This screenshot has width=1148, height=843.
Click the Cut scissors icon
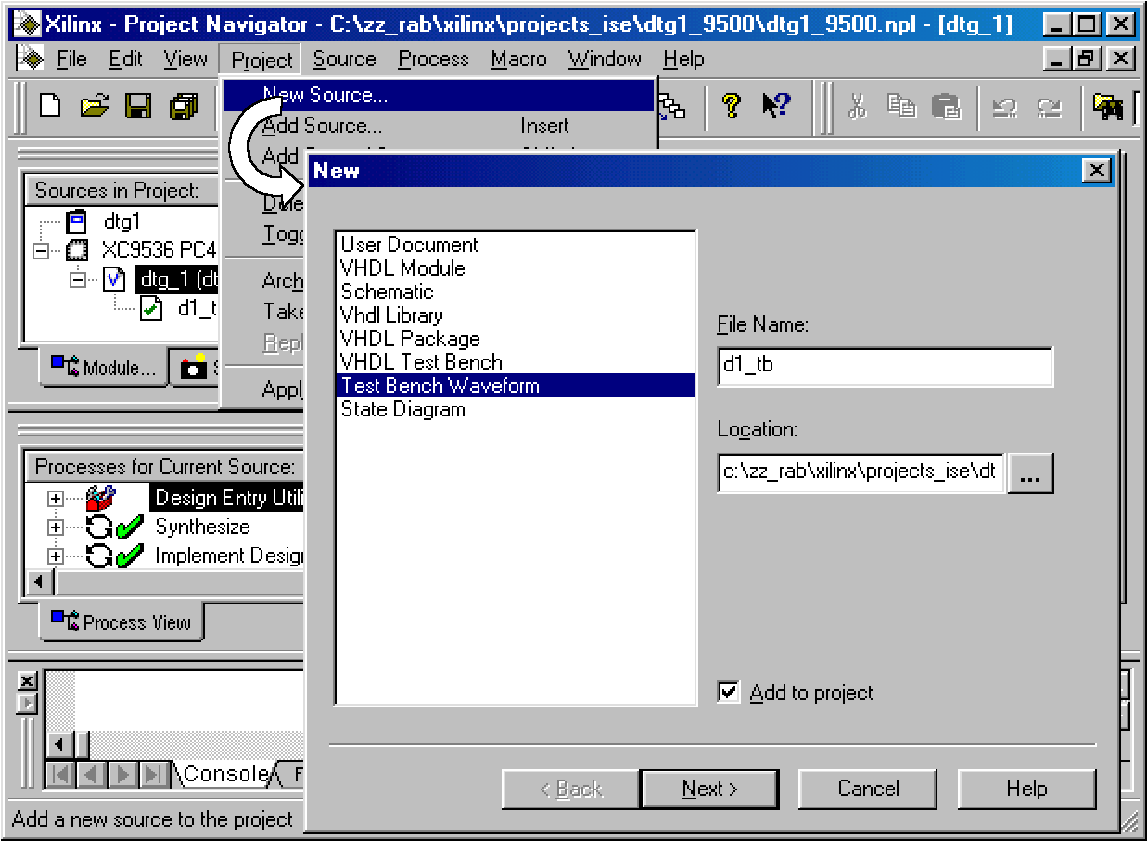click(857, 106)
